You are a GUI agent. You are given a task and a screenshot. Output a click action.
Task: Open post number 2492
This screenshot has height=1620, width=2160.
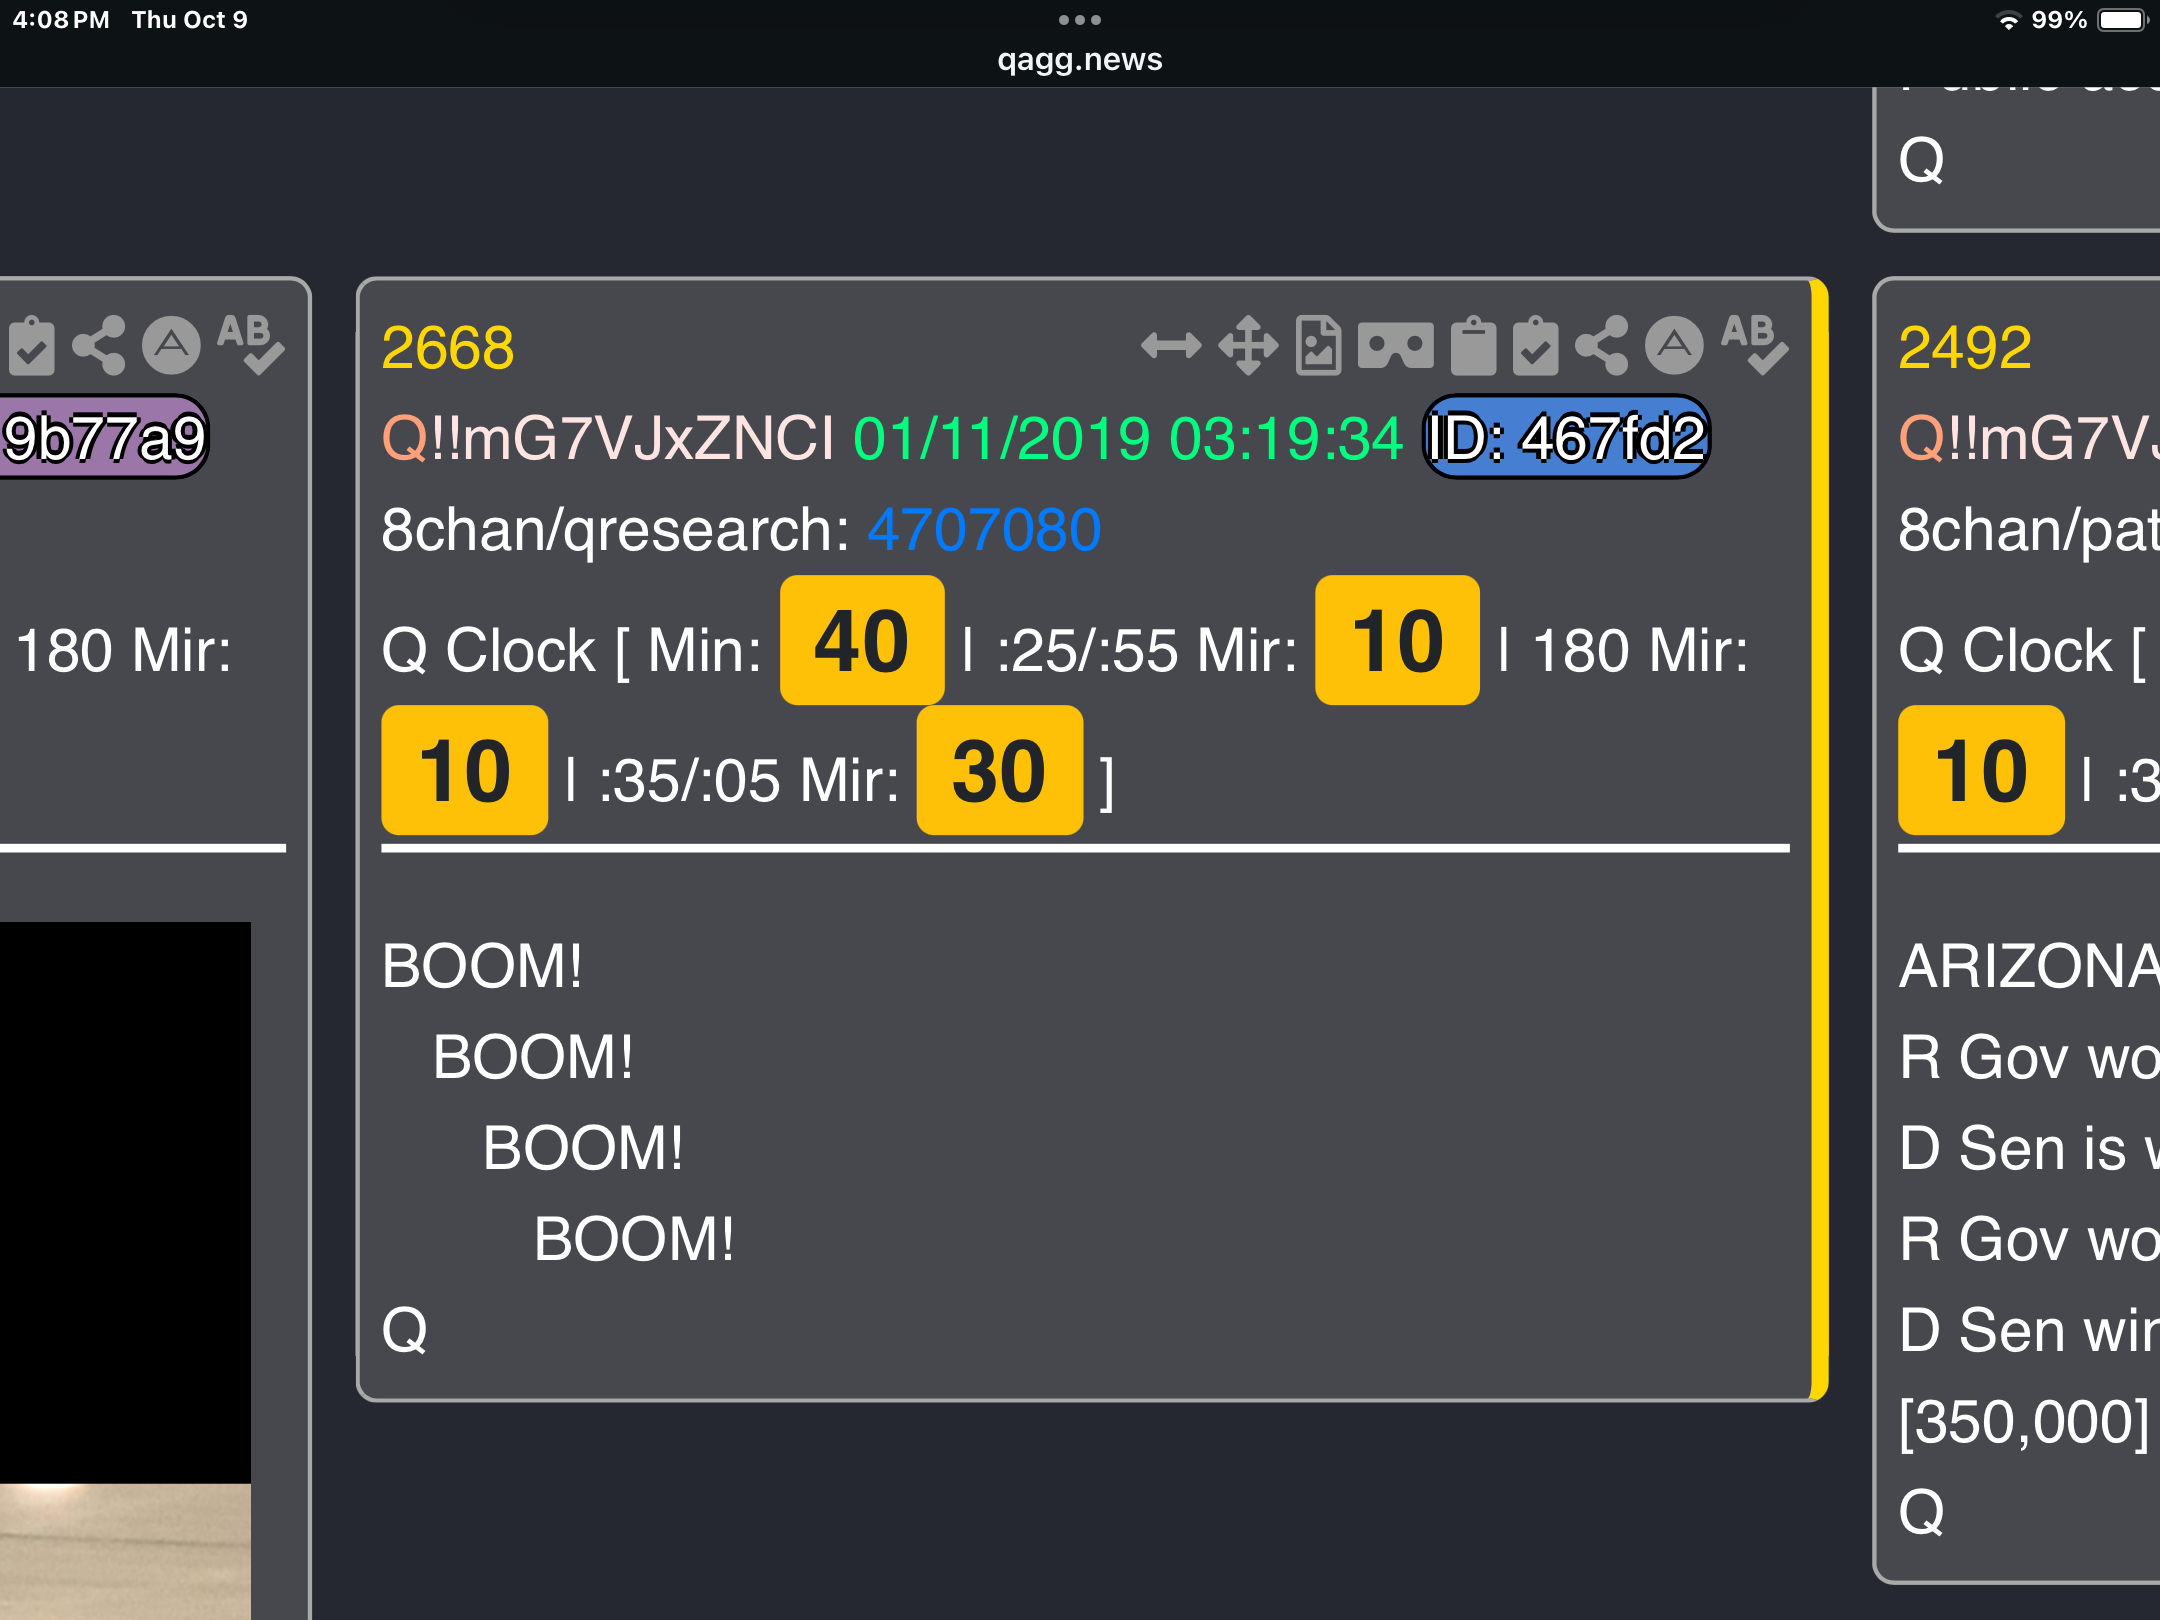click(x=1964, y=348)
